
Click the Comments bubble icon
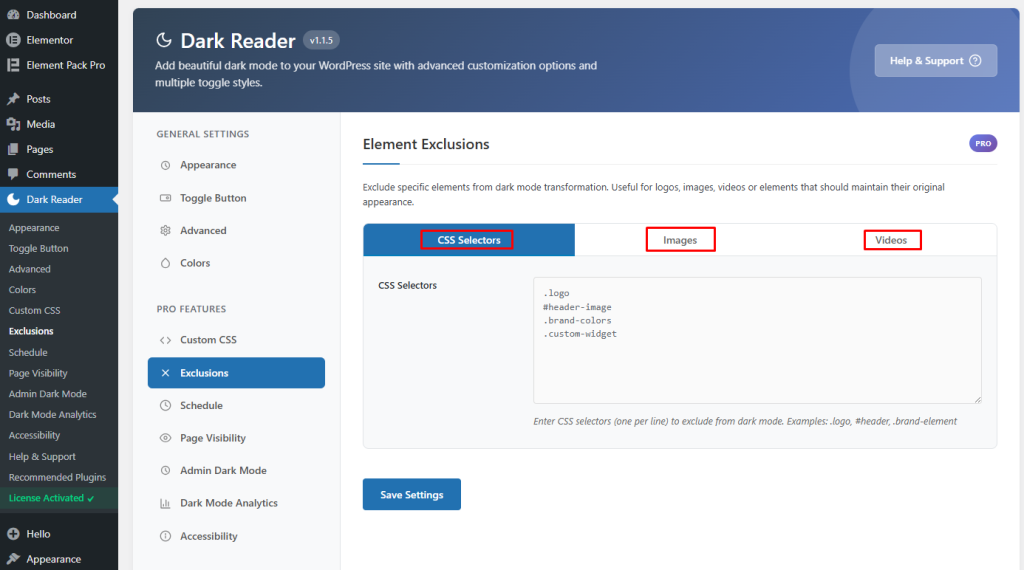coord(13,174)
